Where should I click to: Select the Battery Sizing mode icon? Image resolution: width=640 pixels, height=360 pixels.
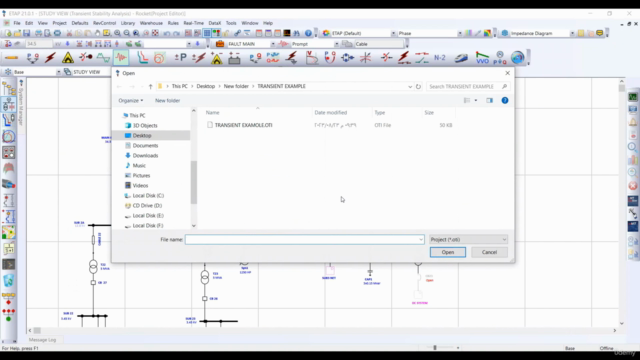(x=234, y=58)
